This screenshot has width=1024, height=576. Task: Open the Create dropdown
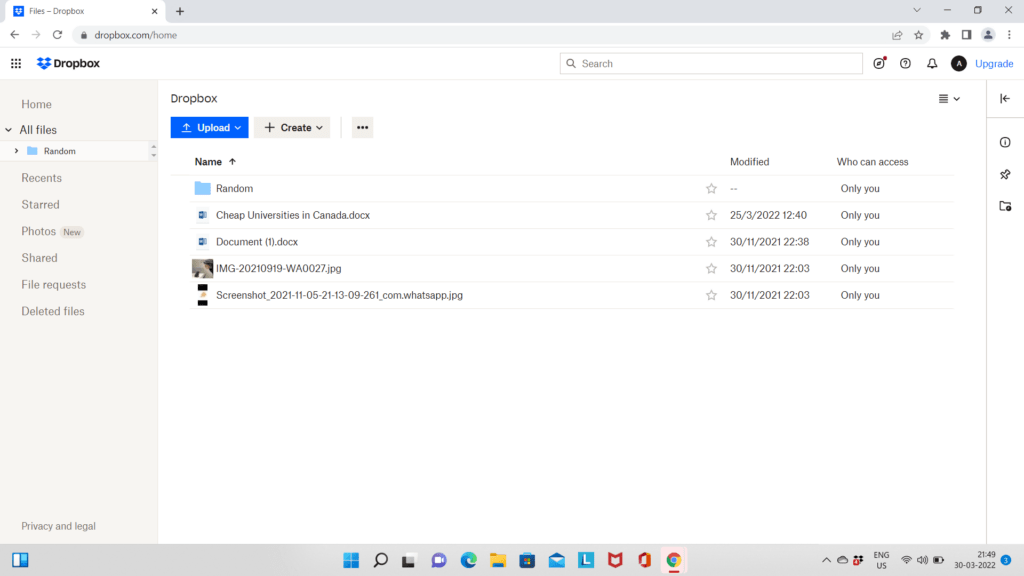292,127
